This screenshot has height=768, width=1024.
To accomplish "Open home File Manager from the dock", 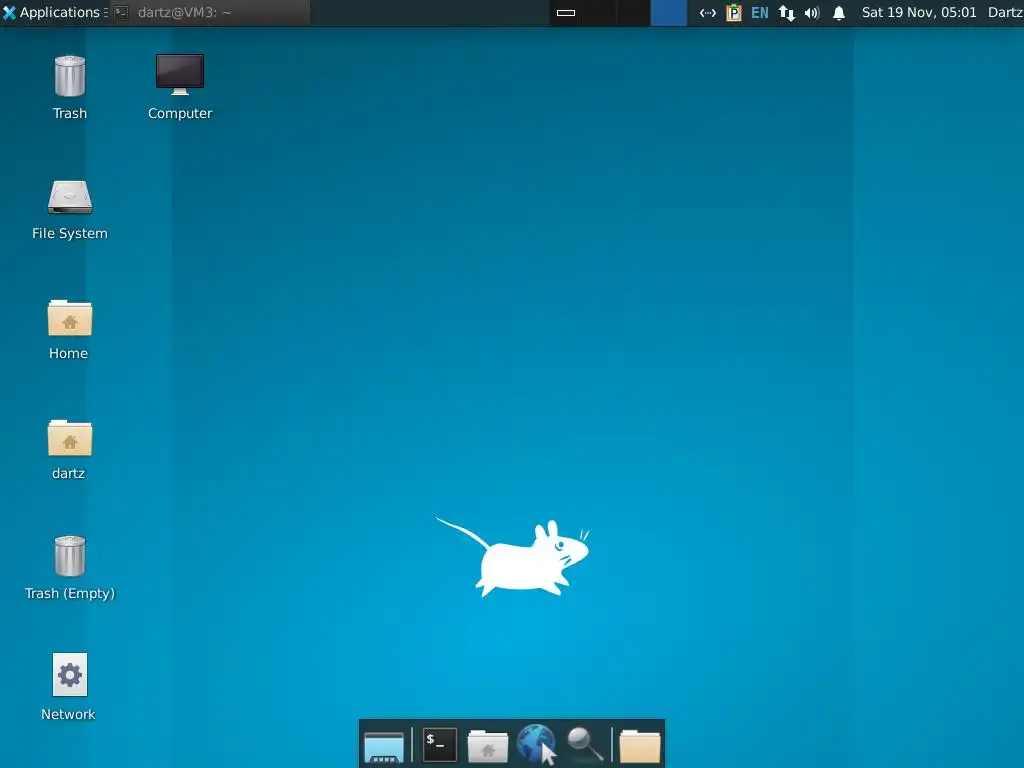I will pos(488,745).
